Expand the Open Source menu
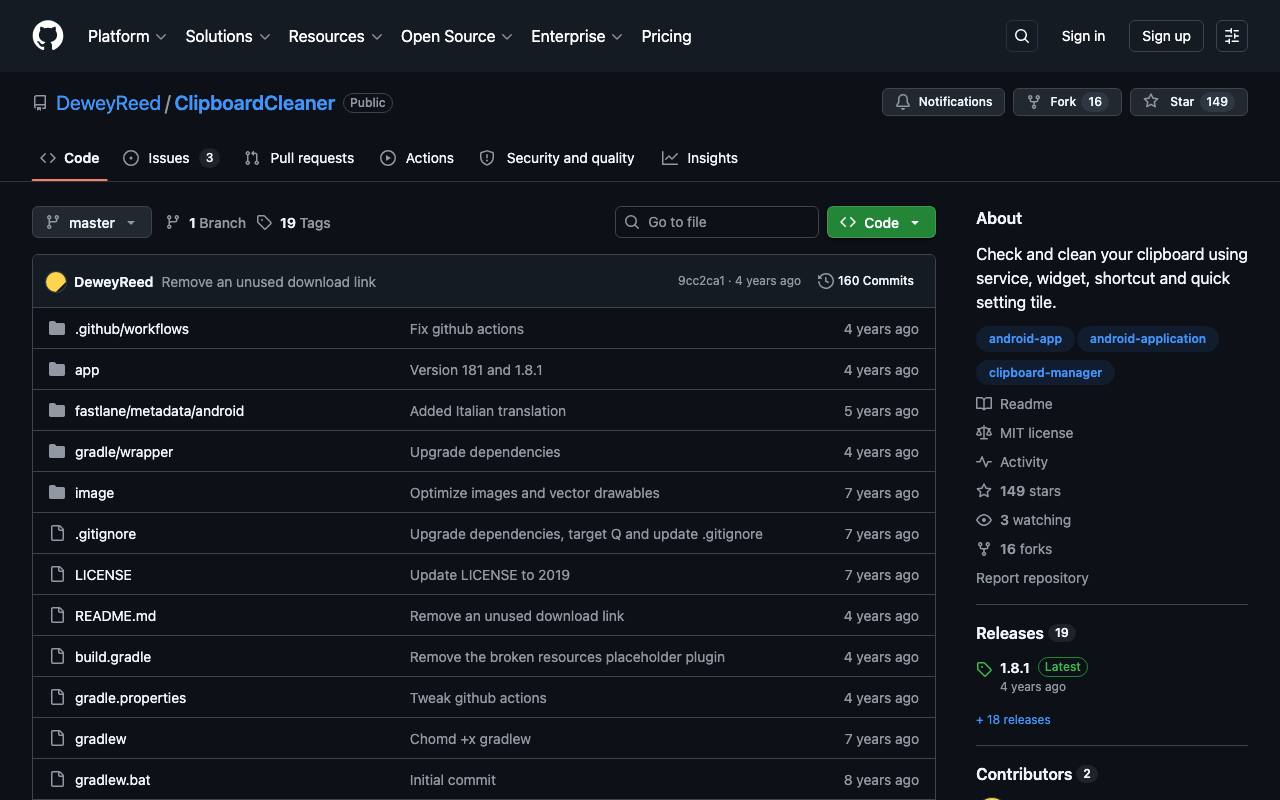The image size is (1280, 800). (x=457, y=36)
